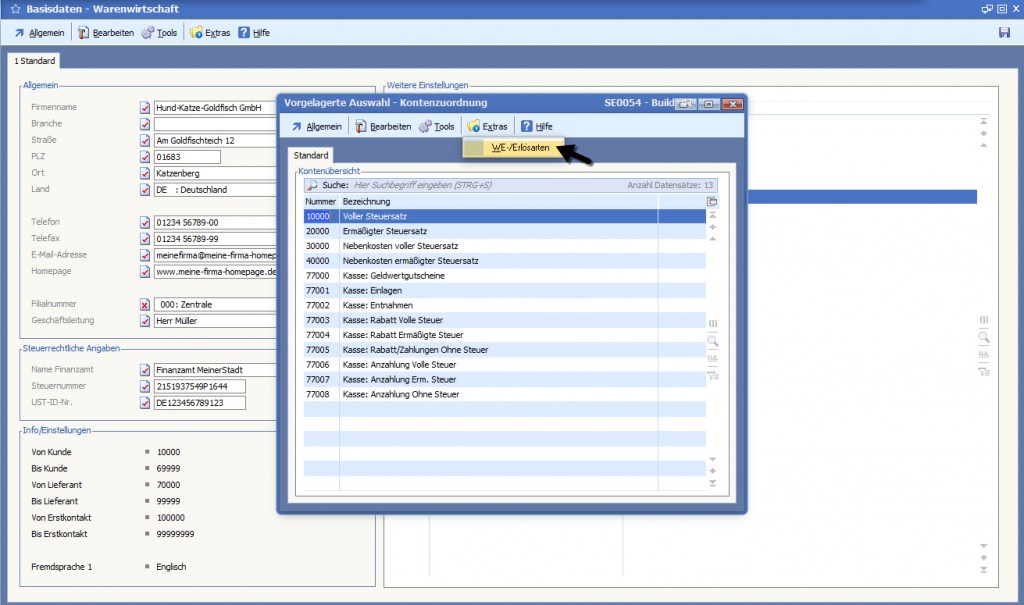Image resolution: width=1024 pixels, height=605 pixels.
Task: Open the Hilfe menu in the Kontenzuordnung dialog
Action: coord(536,126)
